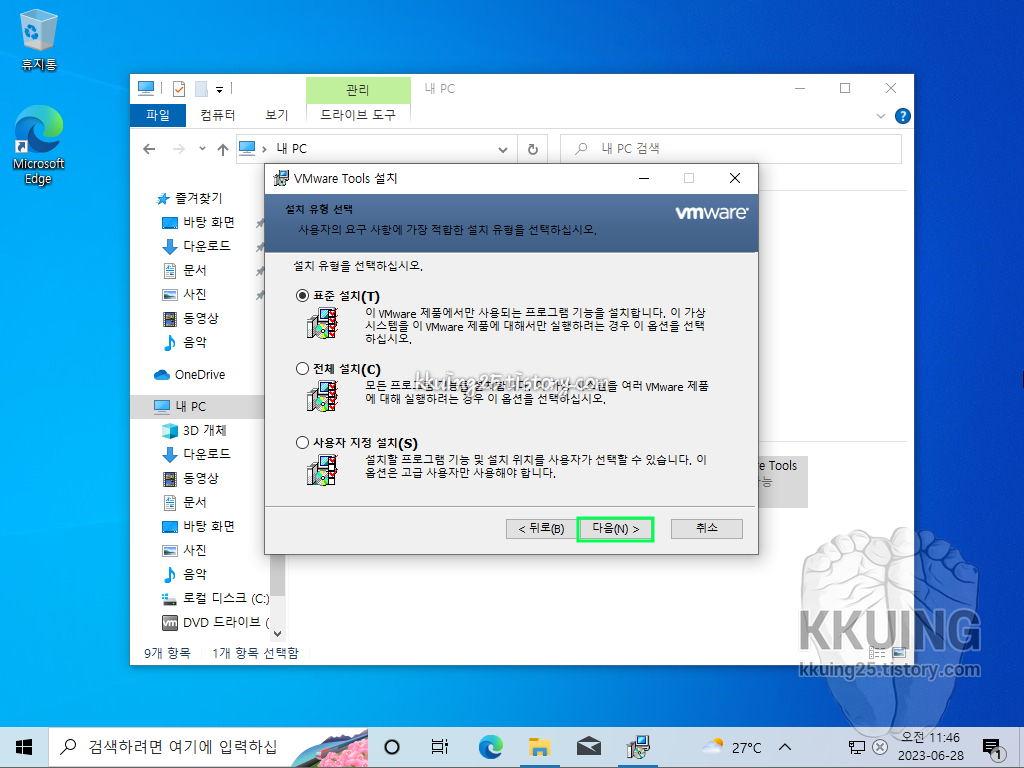Screen dimensions: 1024x768
Task: Click the VMware Tools 설치 title bar icon
Action: (x=281, y=178)
